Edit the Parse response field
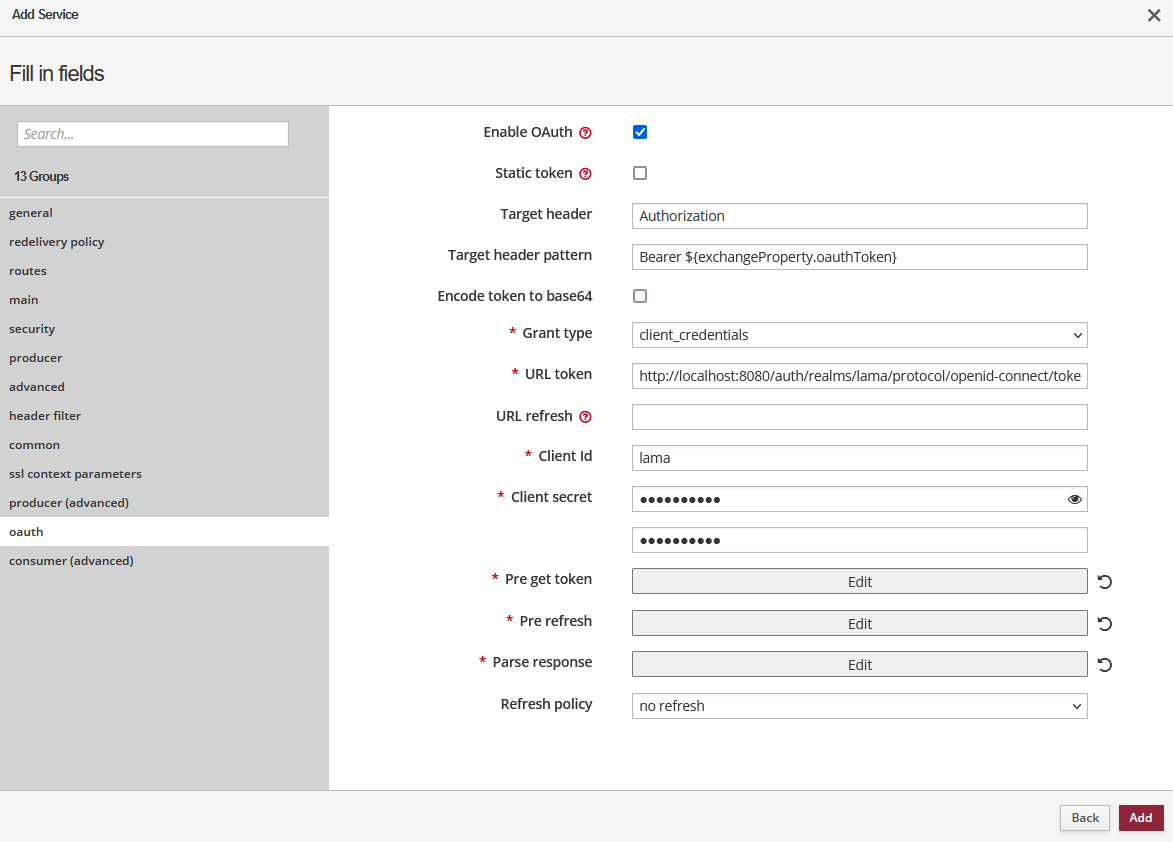 (x=859, y=663)
